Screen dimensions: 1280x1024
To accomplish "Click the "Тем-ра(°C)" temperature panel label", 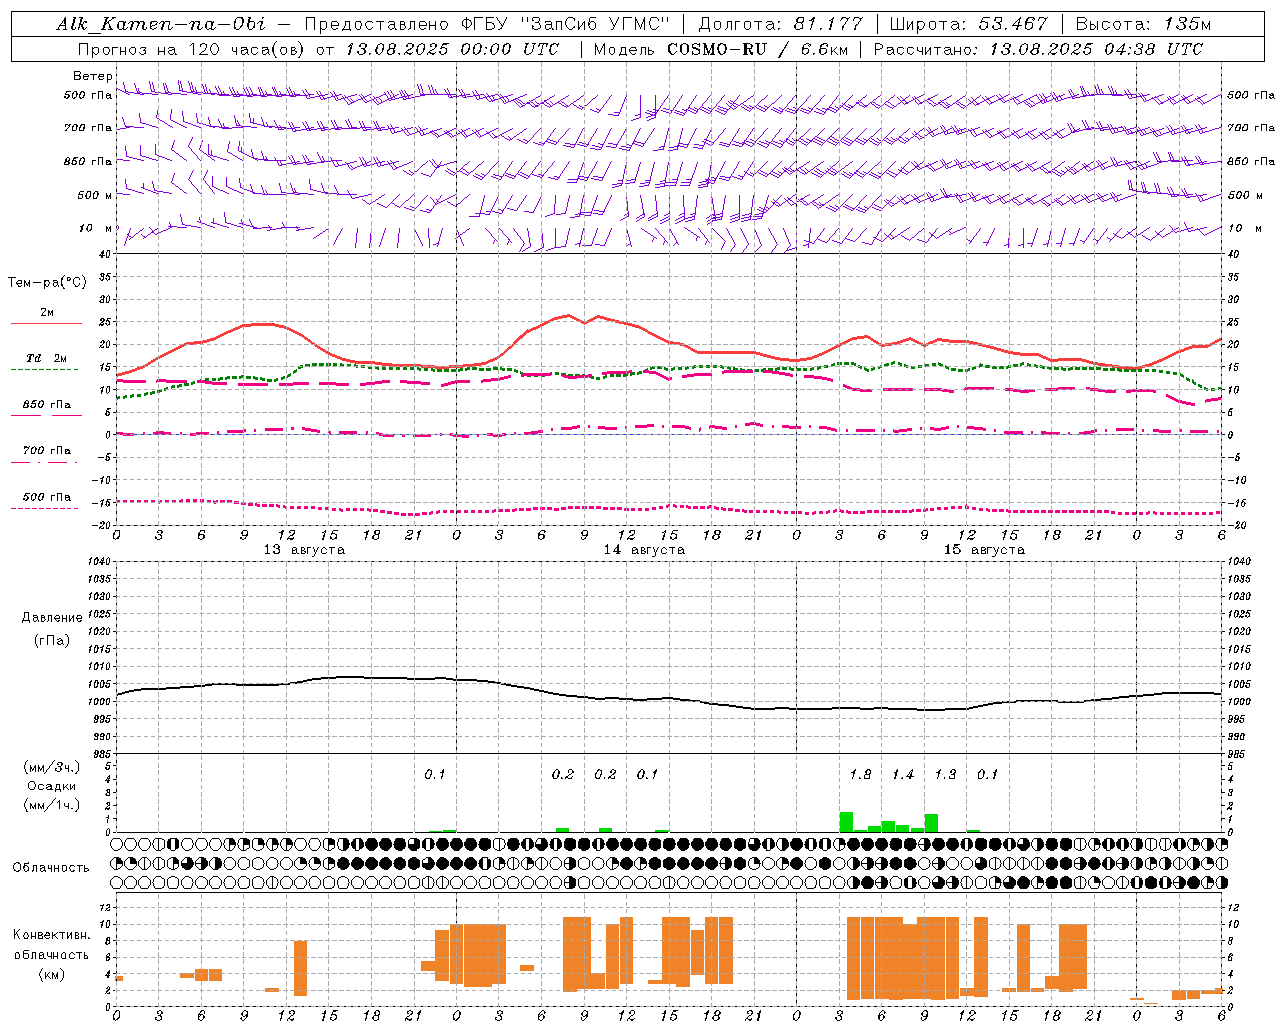I will (47, 283).
